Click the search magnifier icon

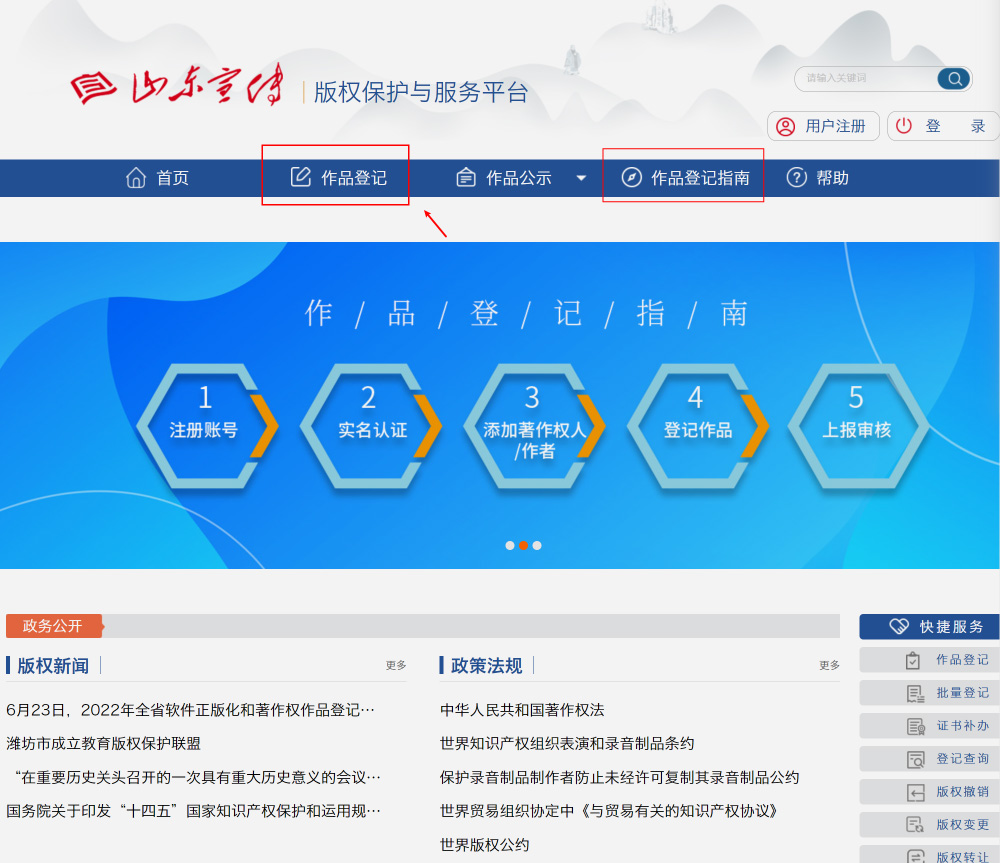click(x=953, y=78)
